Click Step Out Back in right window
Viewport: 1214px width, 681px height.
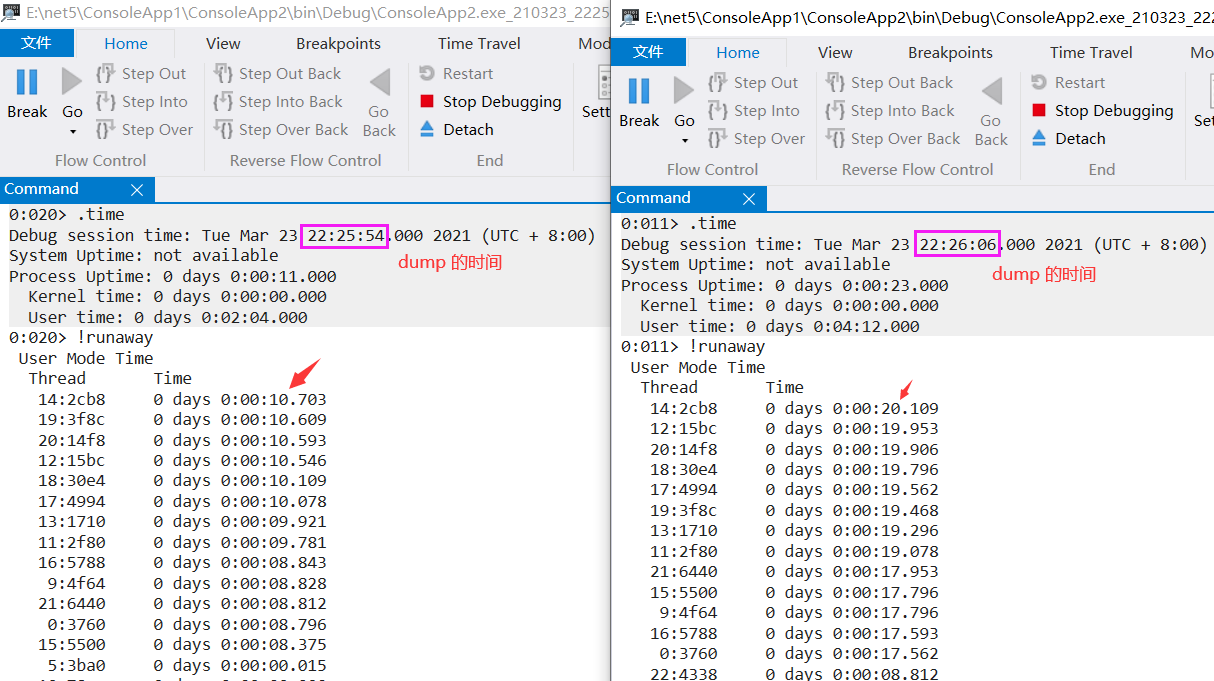pyautogui.click(x=889, y=83)
